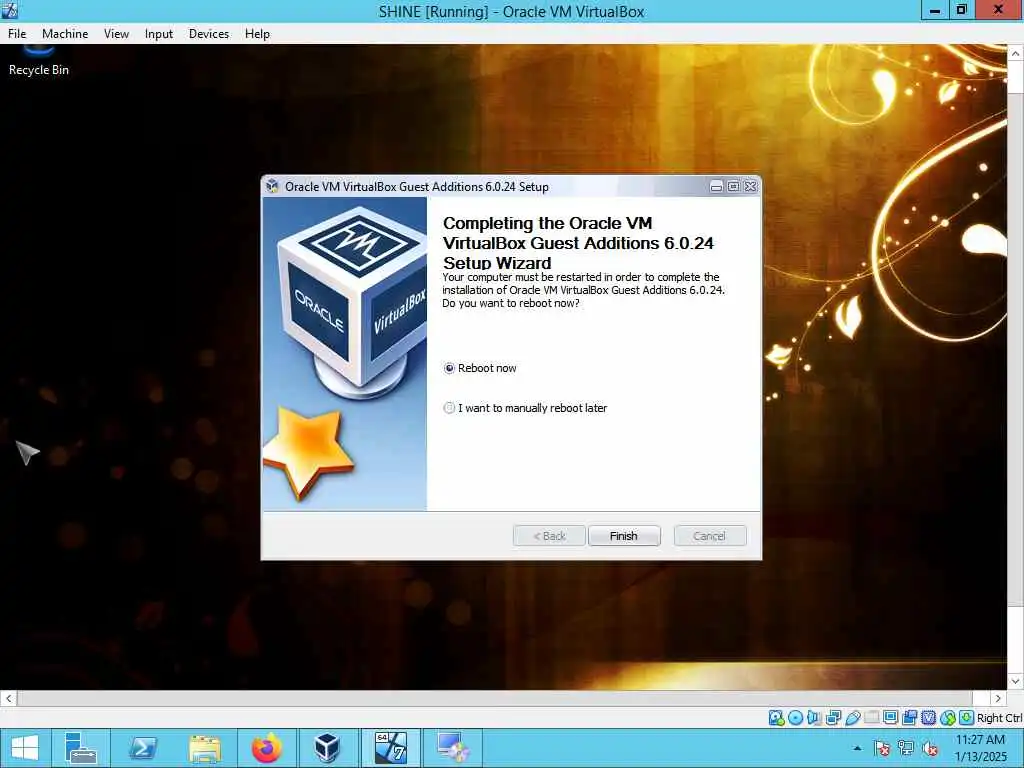Click the display settings status icon

(x=890, y=718)
